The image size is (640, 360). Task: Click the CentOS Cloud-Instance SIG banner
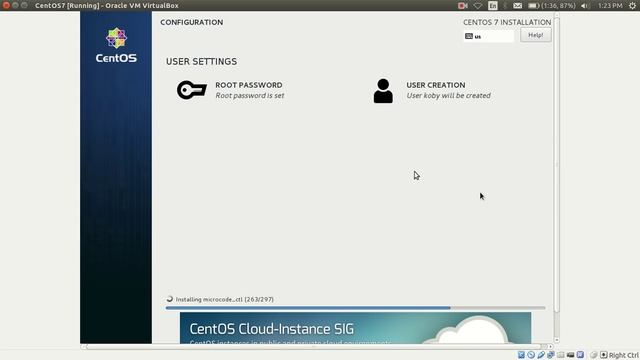[x=356, y=328]
